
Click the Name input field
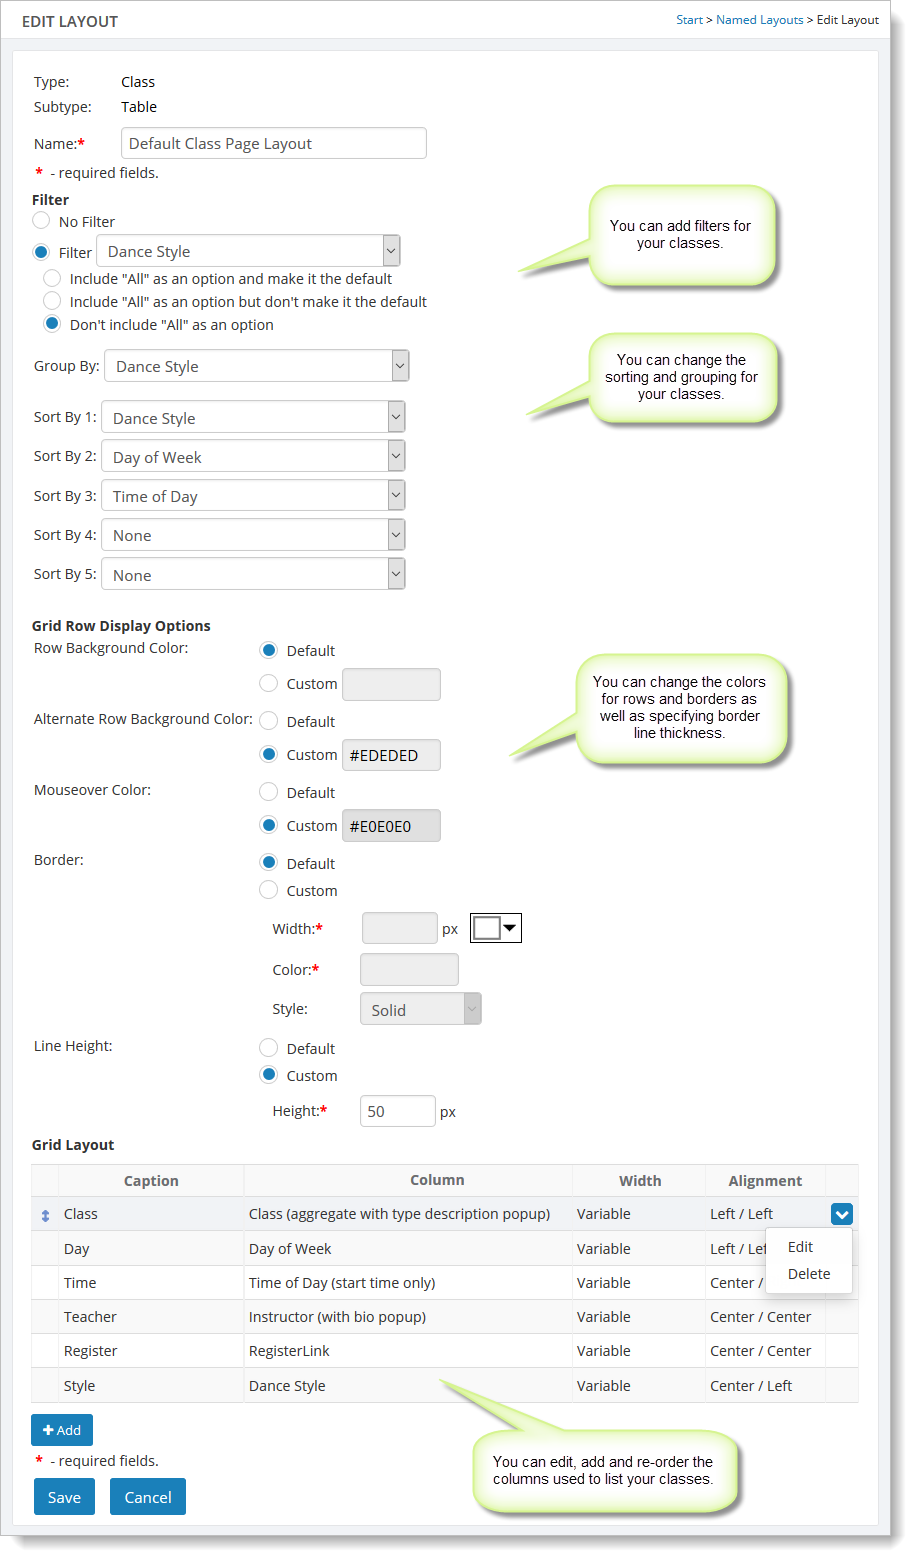click(x=274, y=143)
